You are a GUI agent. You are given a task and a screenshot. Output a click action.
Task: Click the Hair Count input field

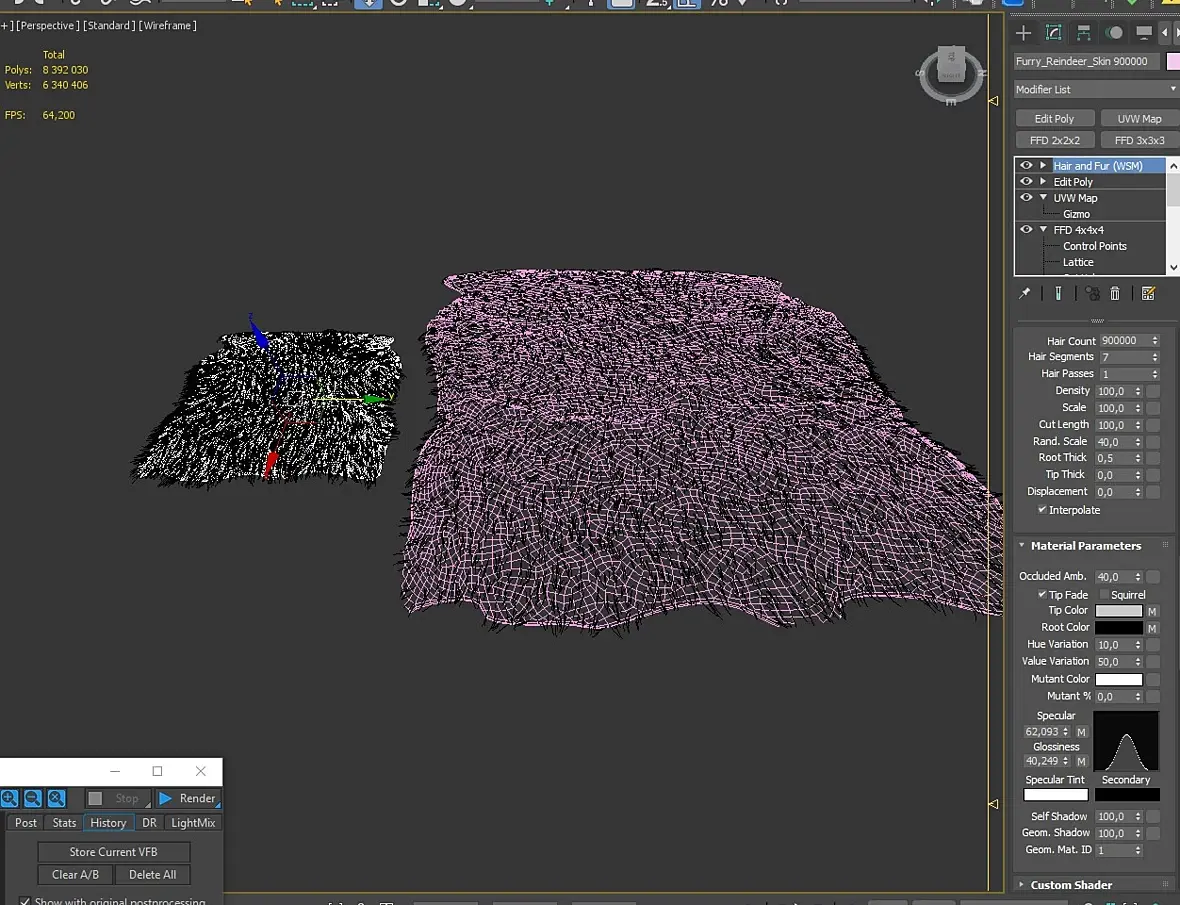pos(1123,341)
